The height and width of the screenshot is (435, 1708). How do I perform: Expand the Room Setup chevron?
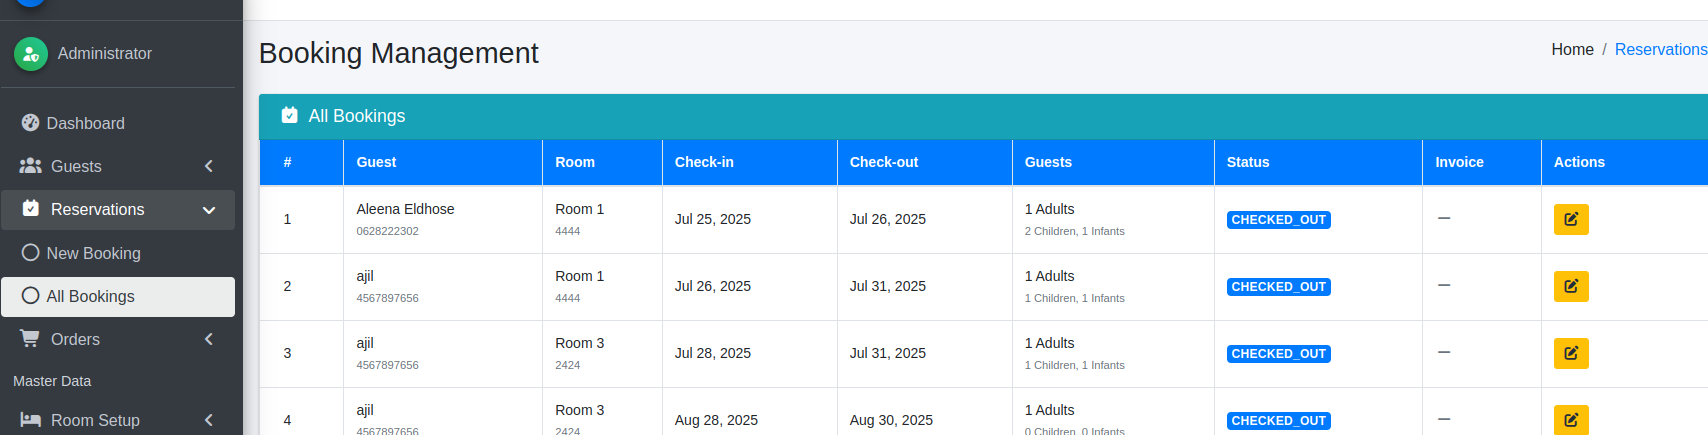coord(209,420)
